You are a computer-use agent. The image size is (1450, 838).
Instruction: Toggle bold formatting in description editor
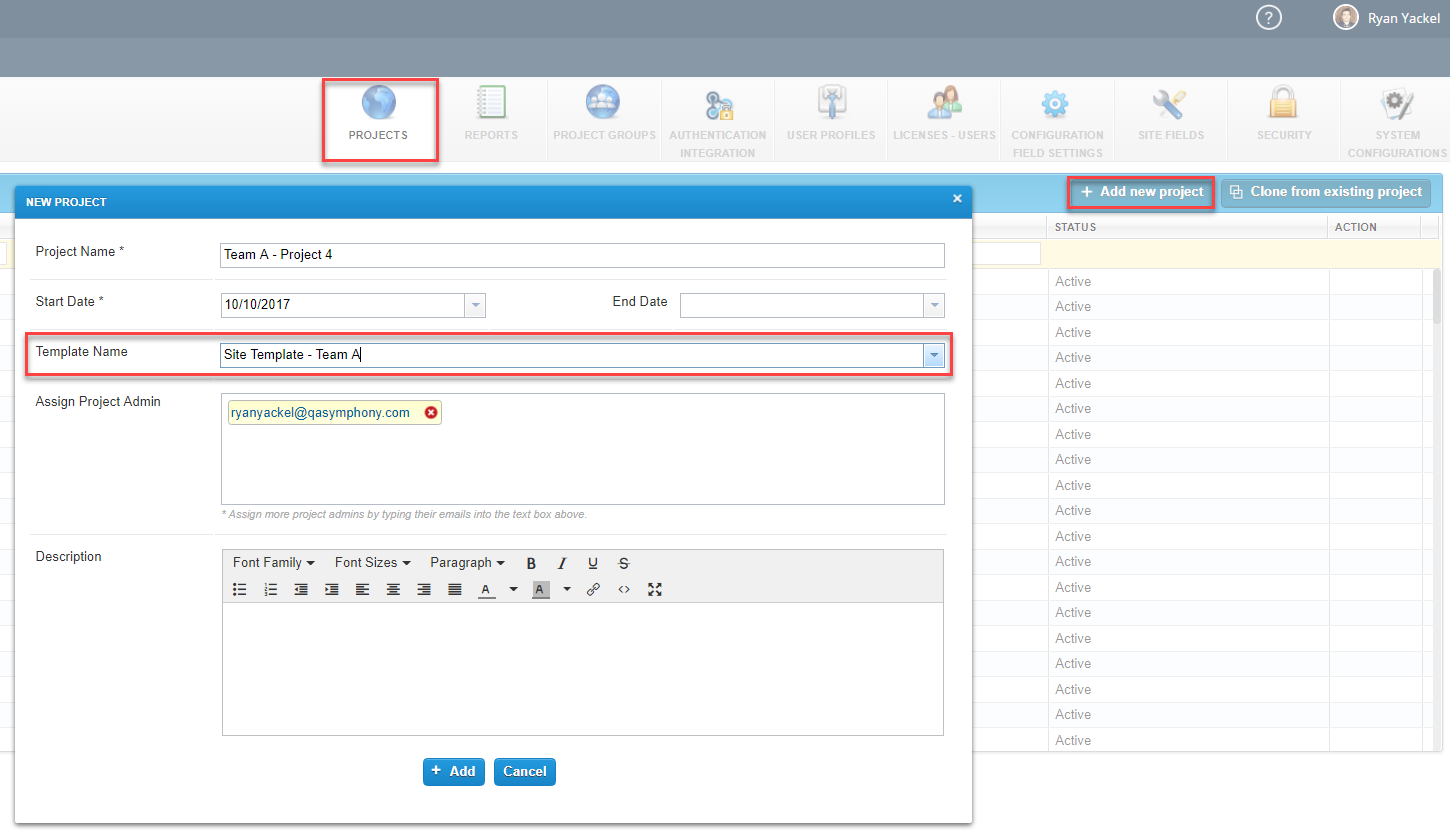[531, 563]
